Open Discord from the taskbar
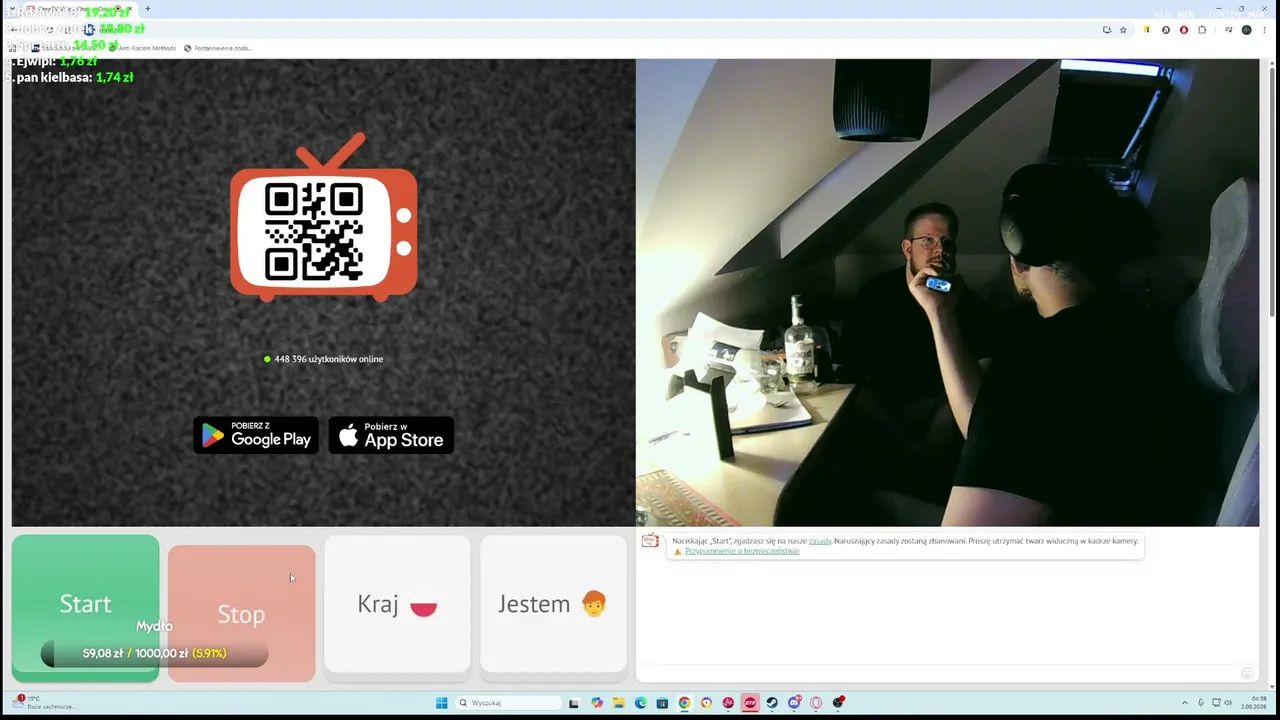 [x=794, y=703]
